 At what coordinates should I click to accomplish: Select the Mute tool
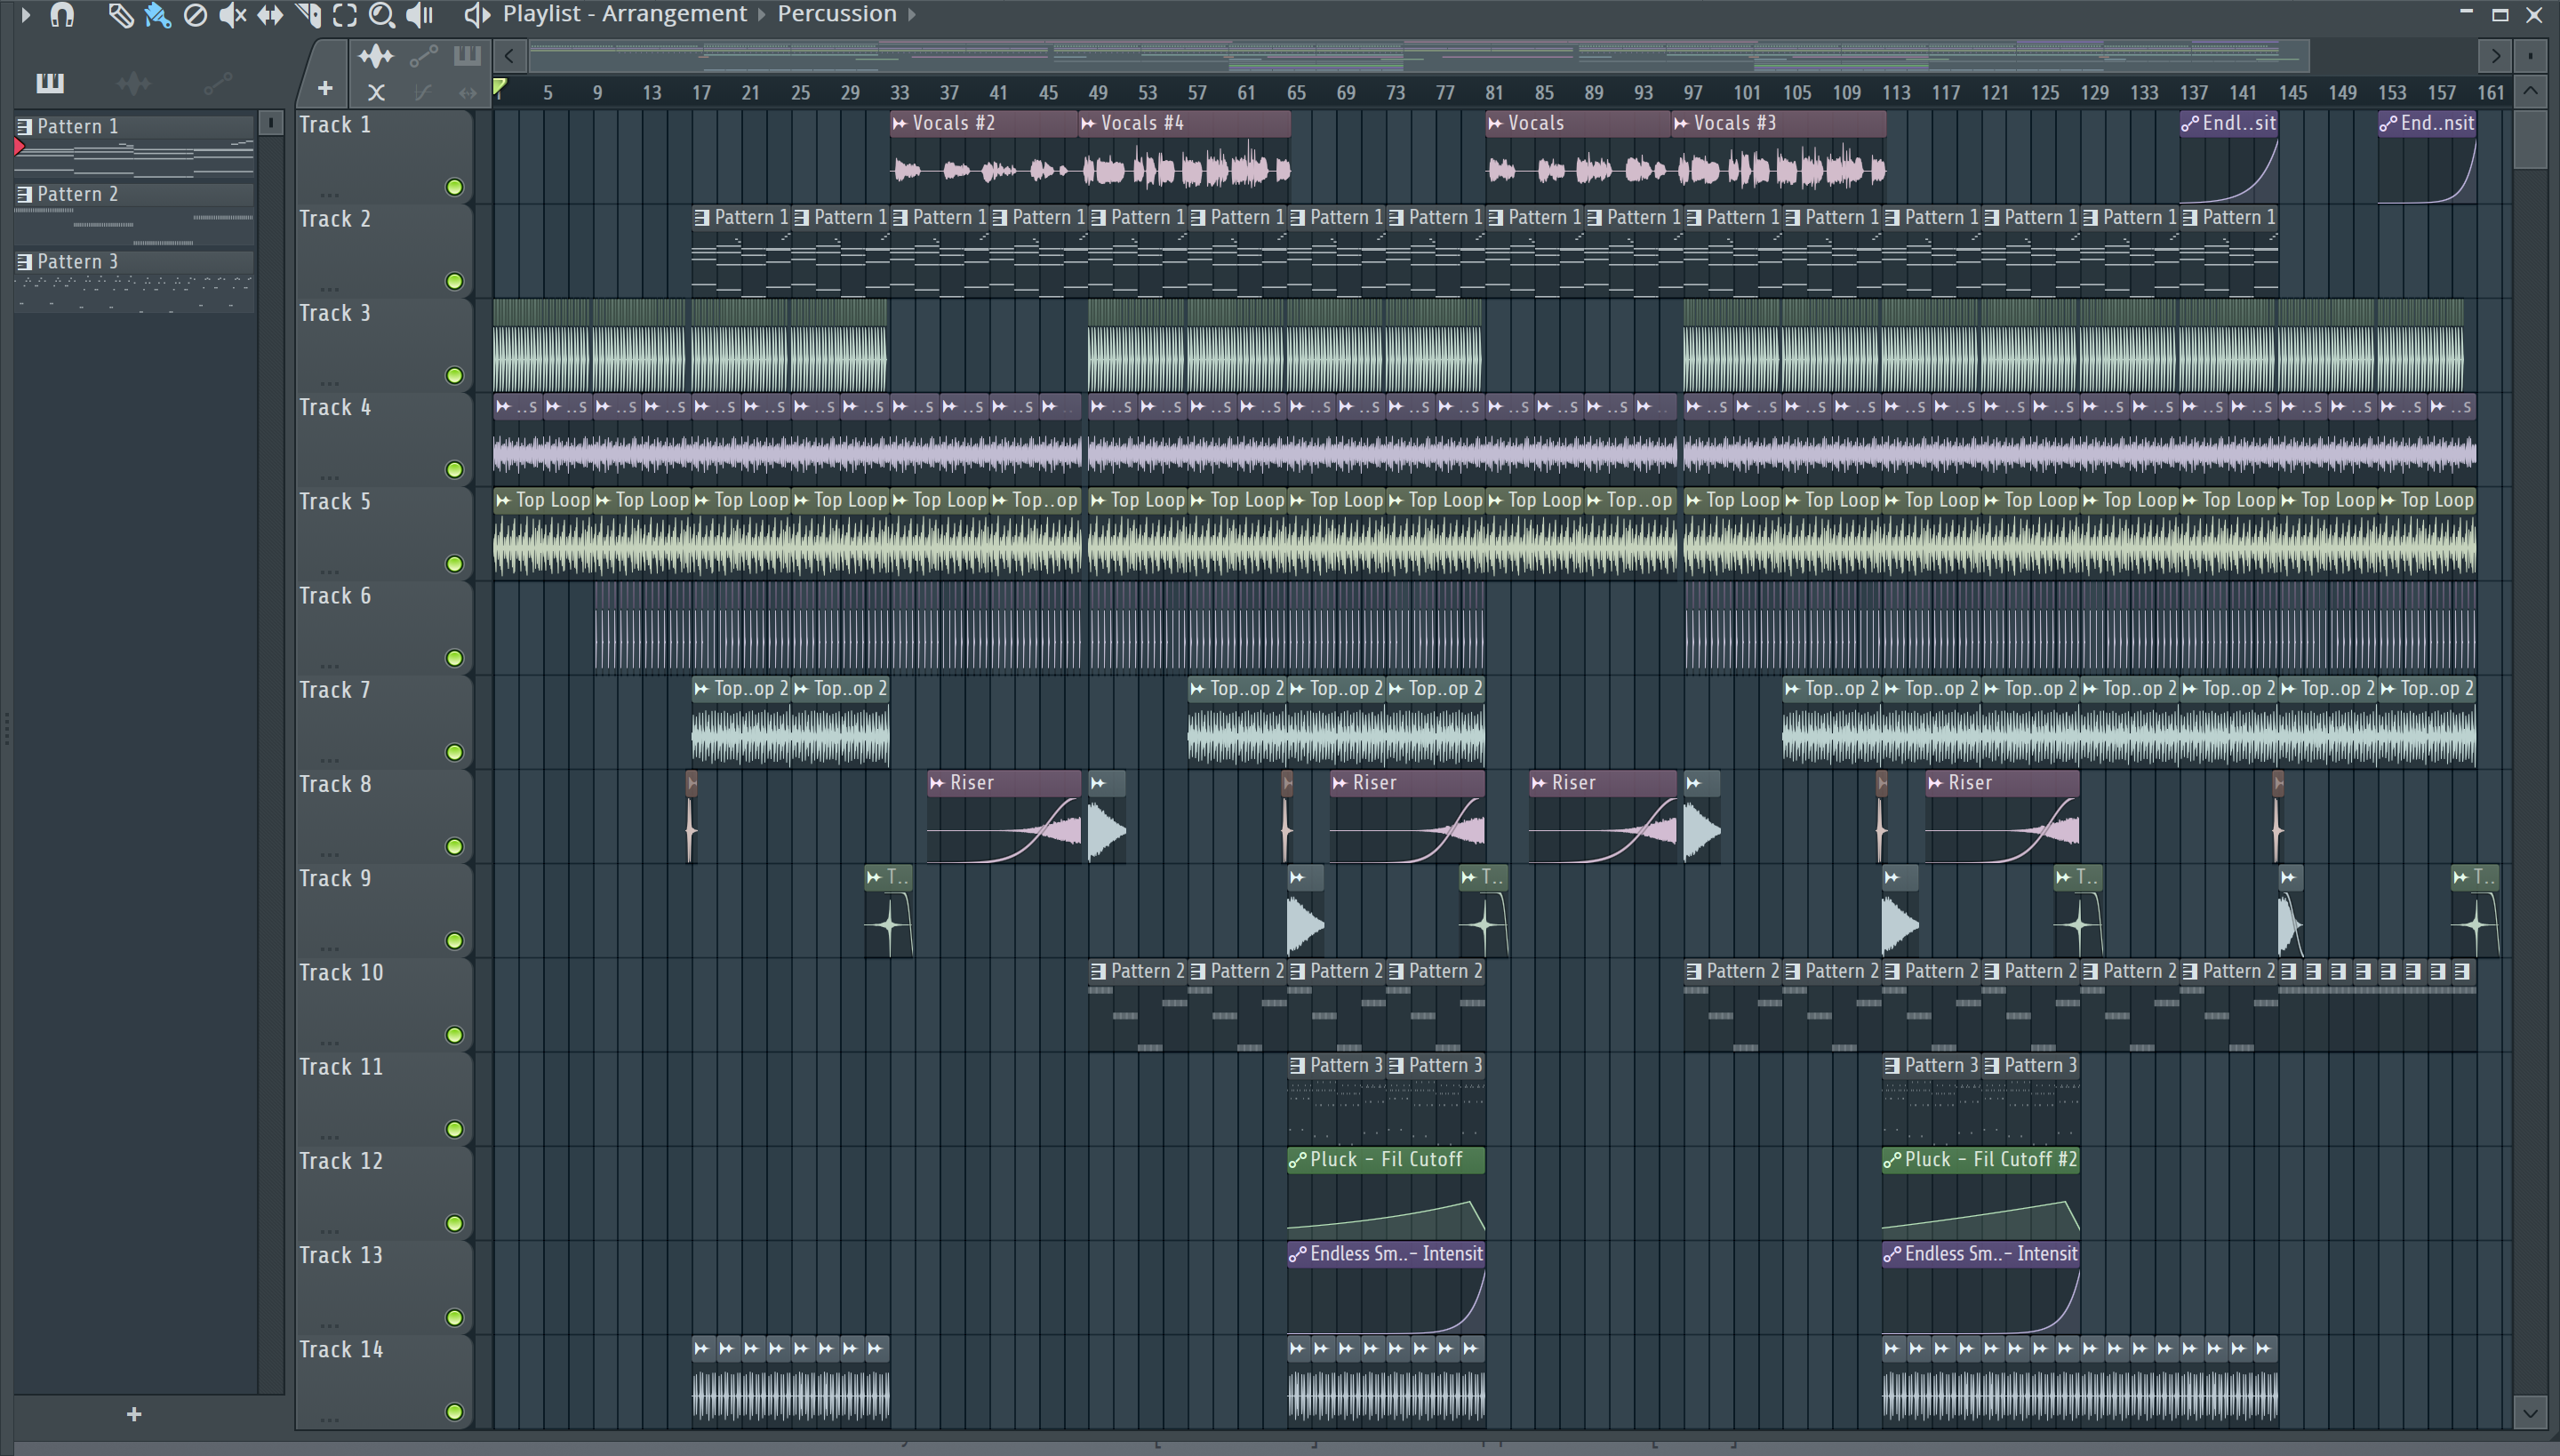click(x=233, y=15)
